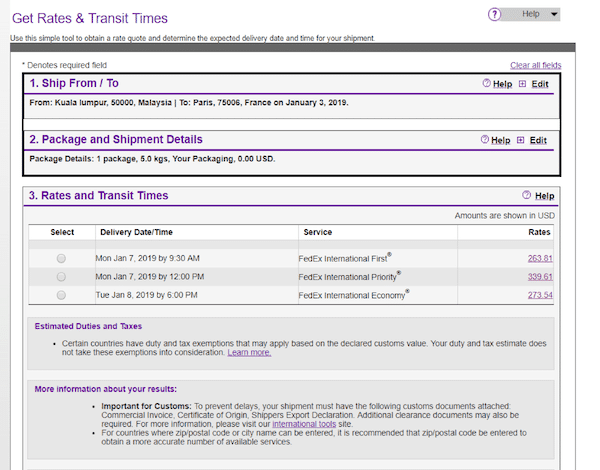The width and height of the screenshot is (600, 470).
Task: Click FedEx International Priority service text
Action: (x=349, y=276)
